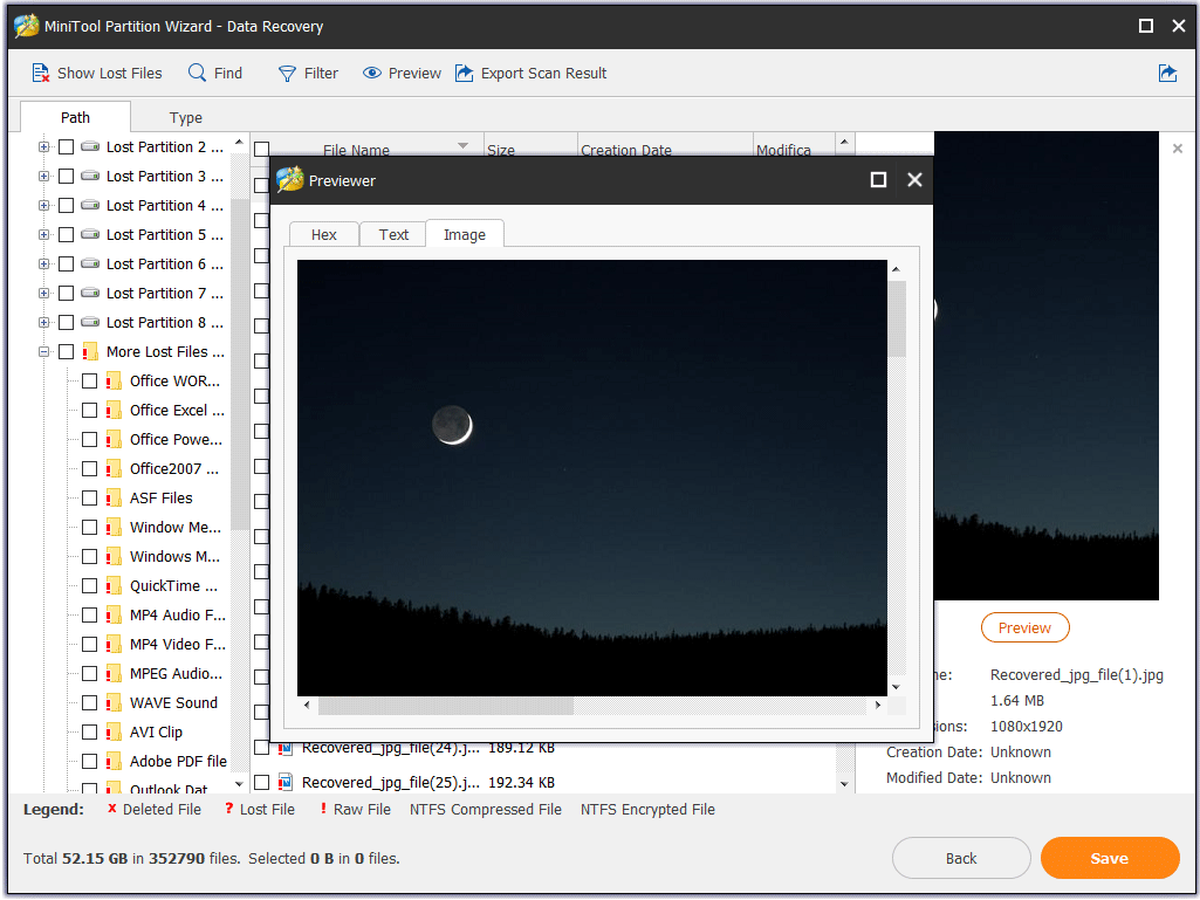Click the orange Save button
Screen dimensions: 1200x900
coord(1110,858)
